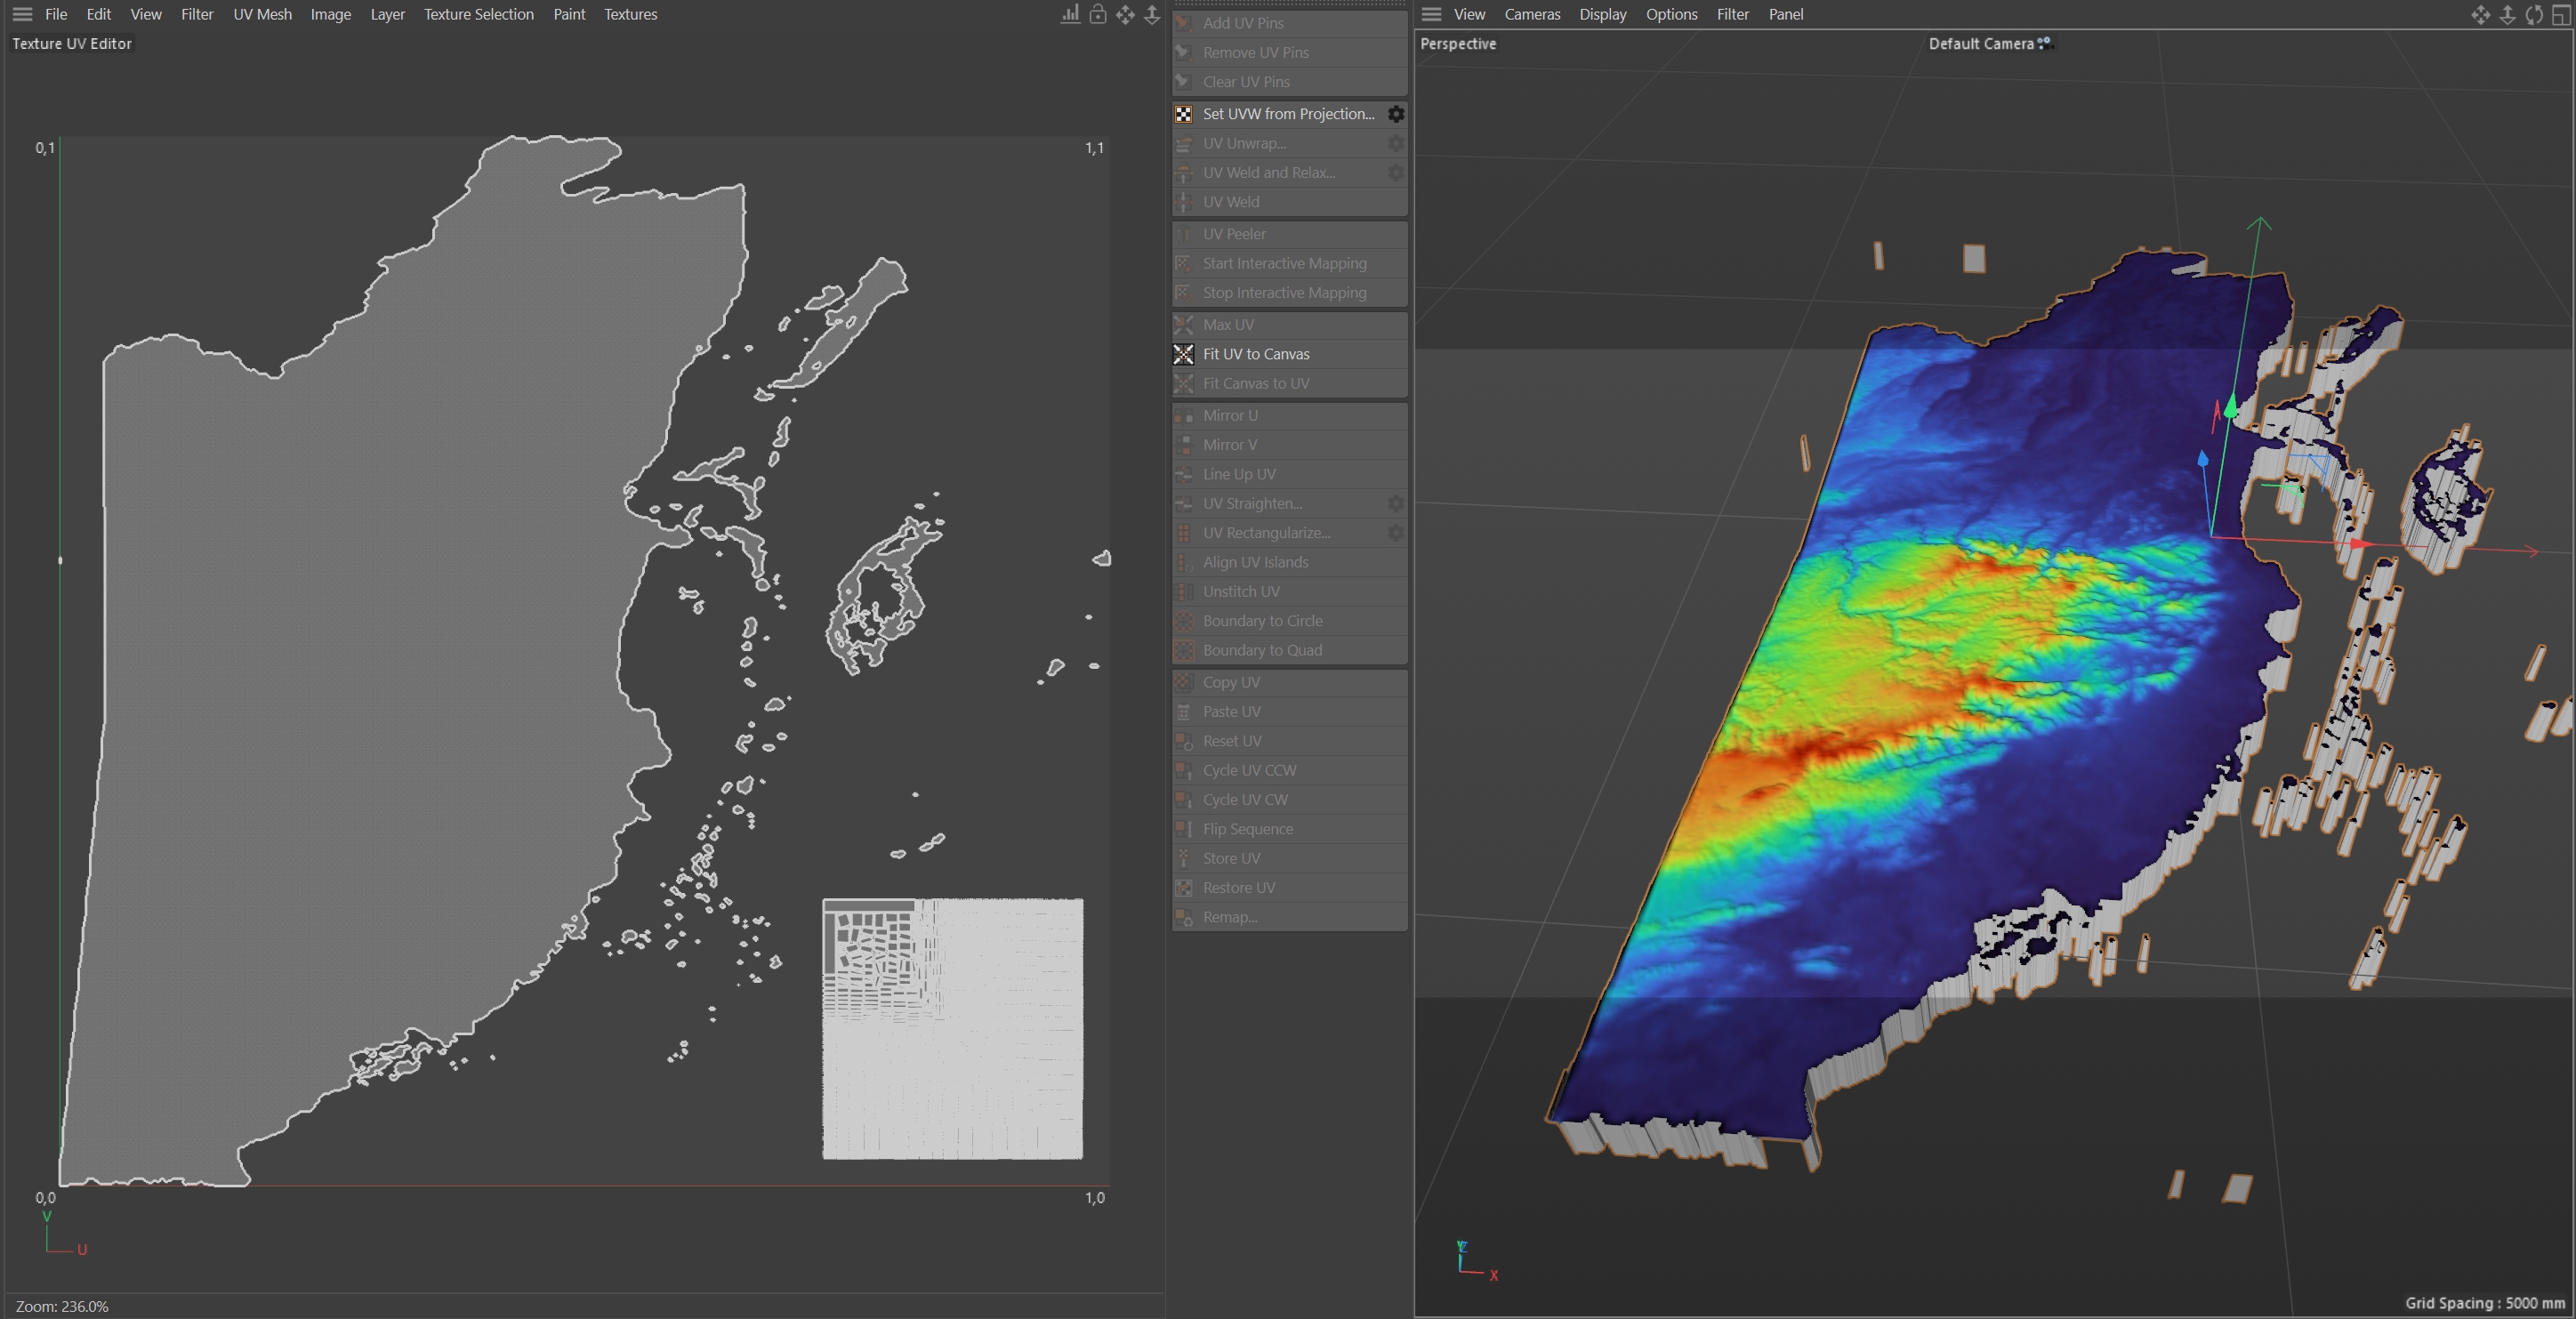The image size is (2576, 1319).
Task: Open the UV editor hamburger menu
Action: [22, 14]
